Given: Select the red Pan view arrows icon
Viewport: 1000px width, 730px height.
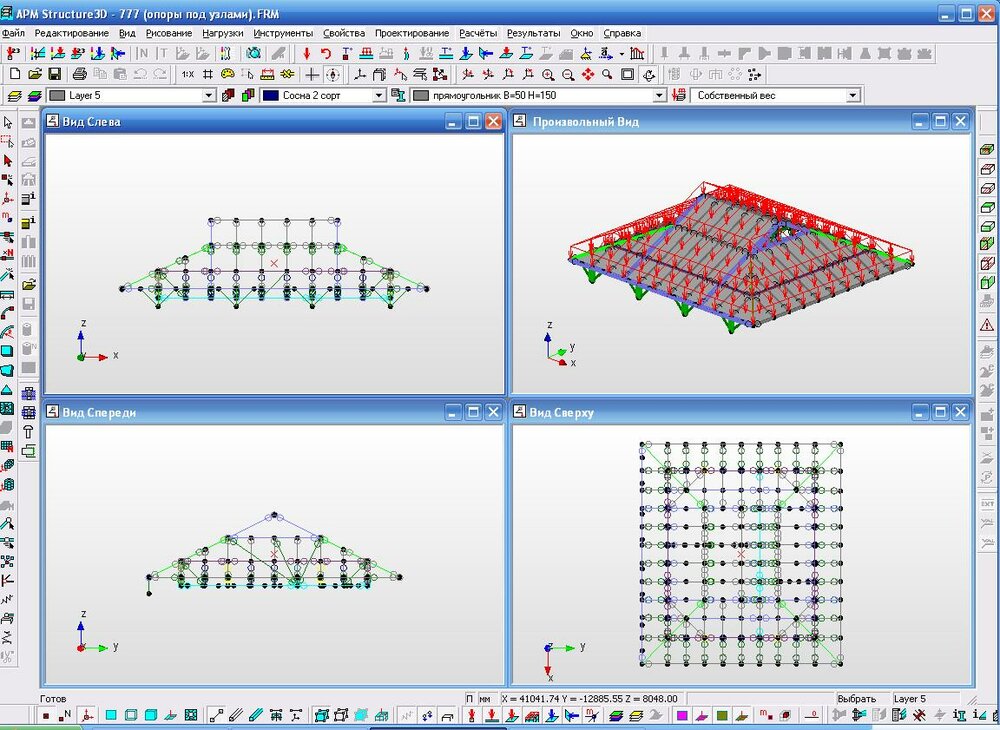Looking at the screenshot, I should [588, 74].
